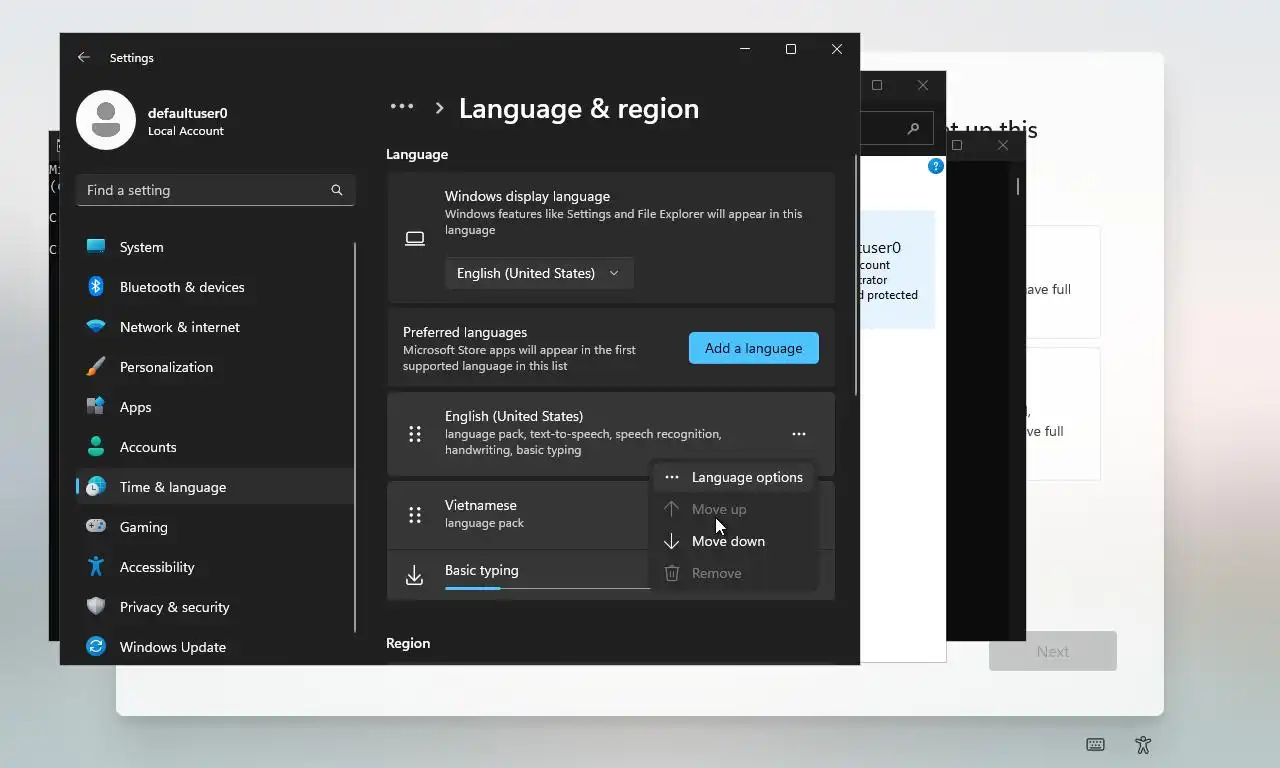The image size is (1280, 768).
Task: Open the on-screen keyboard icon
Action: click(x=1095, y=745)
